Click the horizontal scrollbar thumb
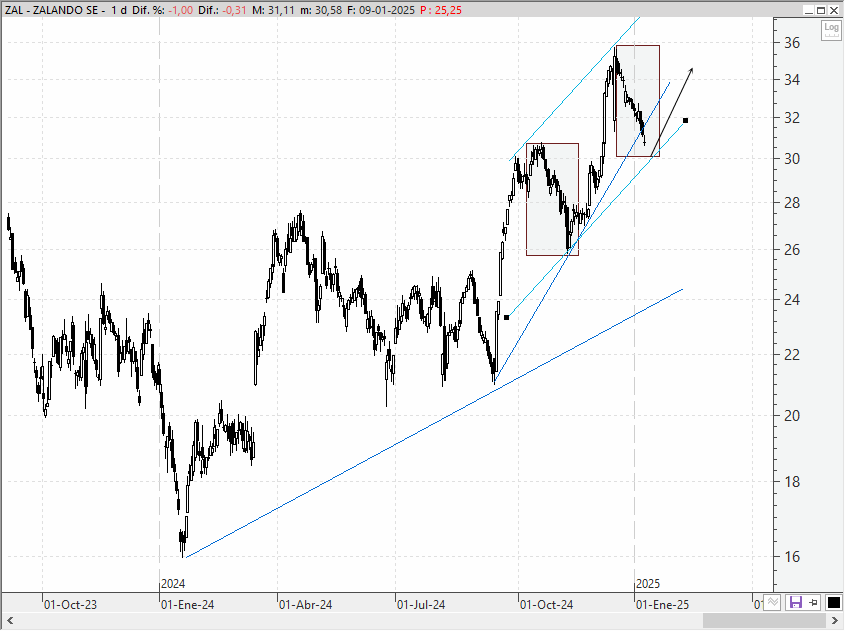 pyautogui.click(x=764, y=621)
